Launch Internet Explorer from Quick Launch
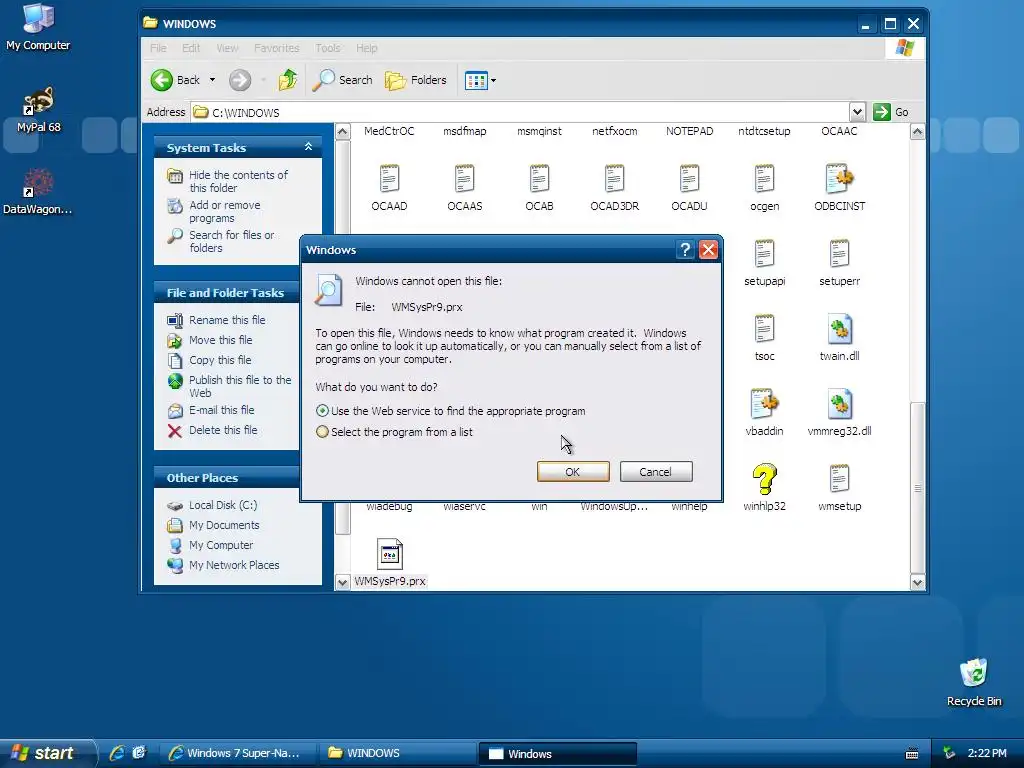 pyautogui.click(x=118, y=753)
